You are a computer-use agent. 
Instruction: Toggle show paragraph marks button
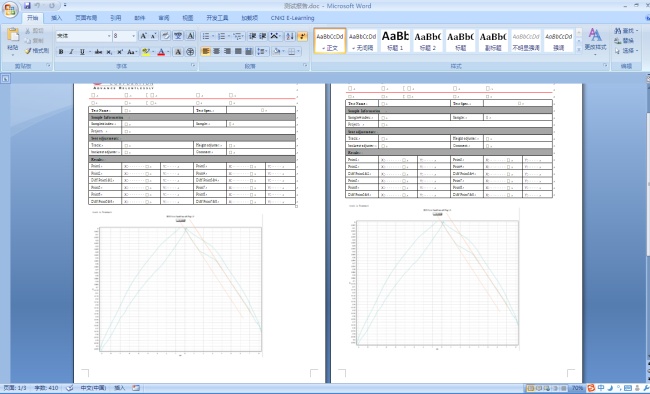tap(302, 36)
